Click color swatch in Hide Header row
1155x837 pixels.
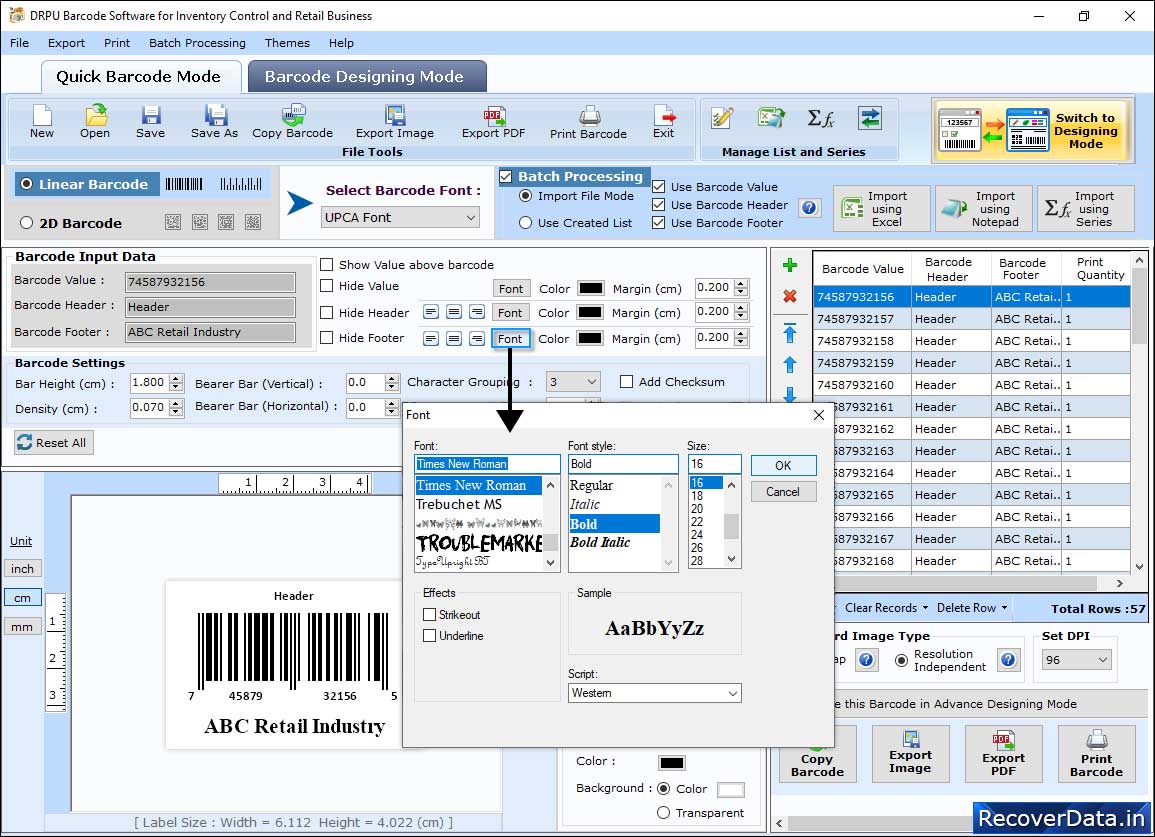coord(590,312)
